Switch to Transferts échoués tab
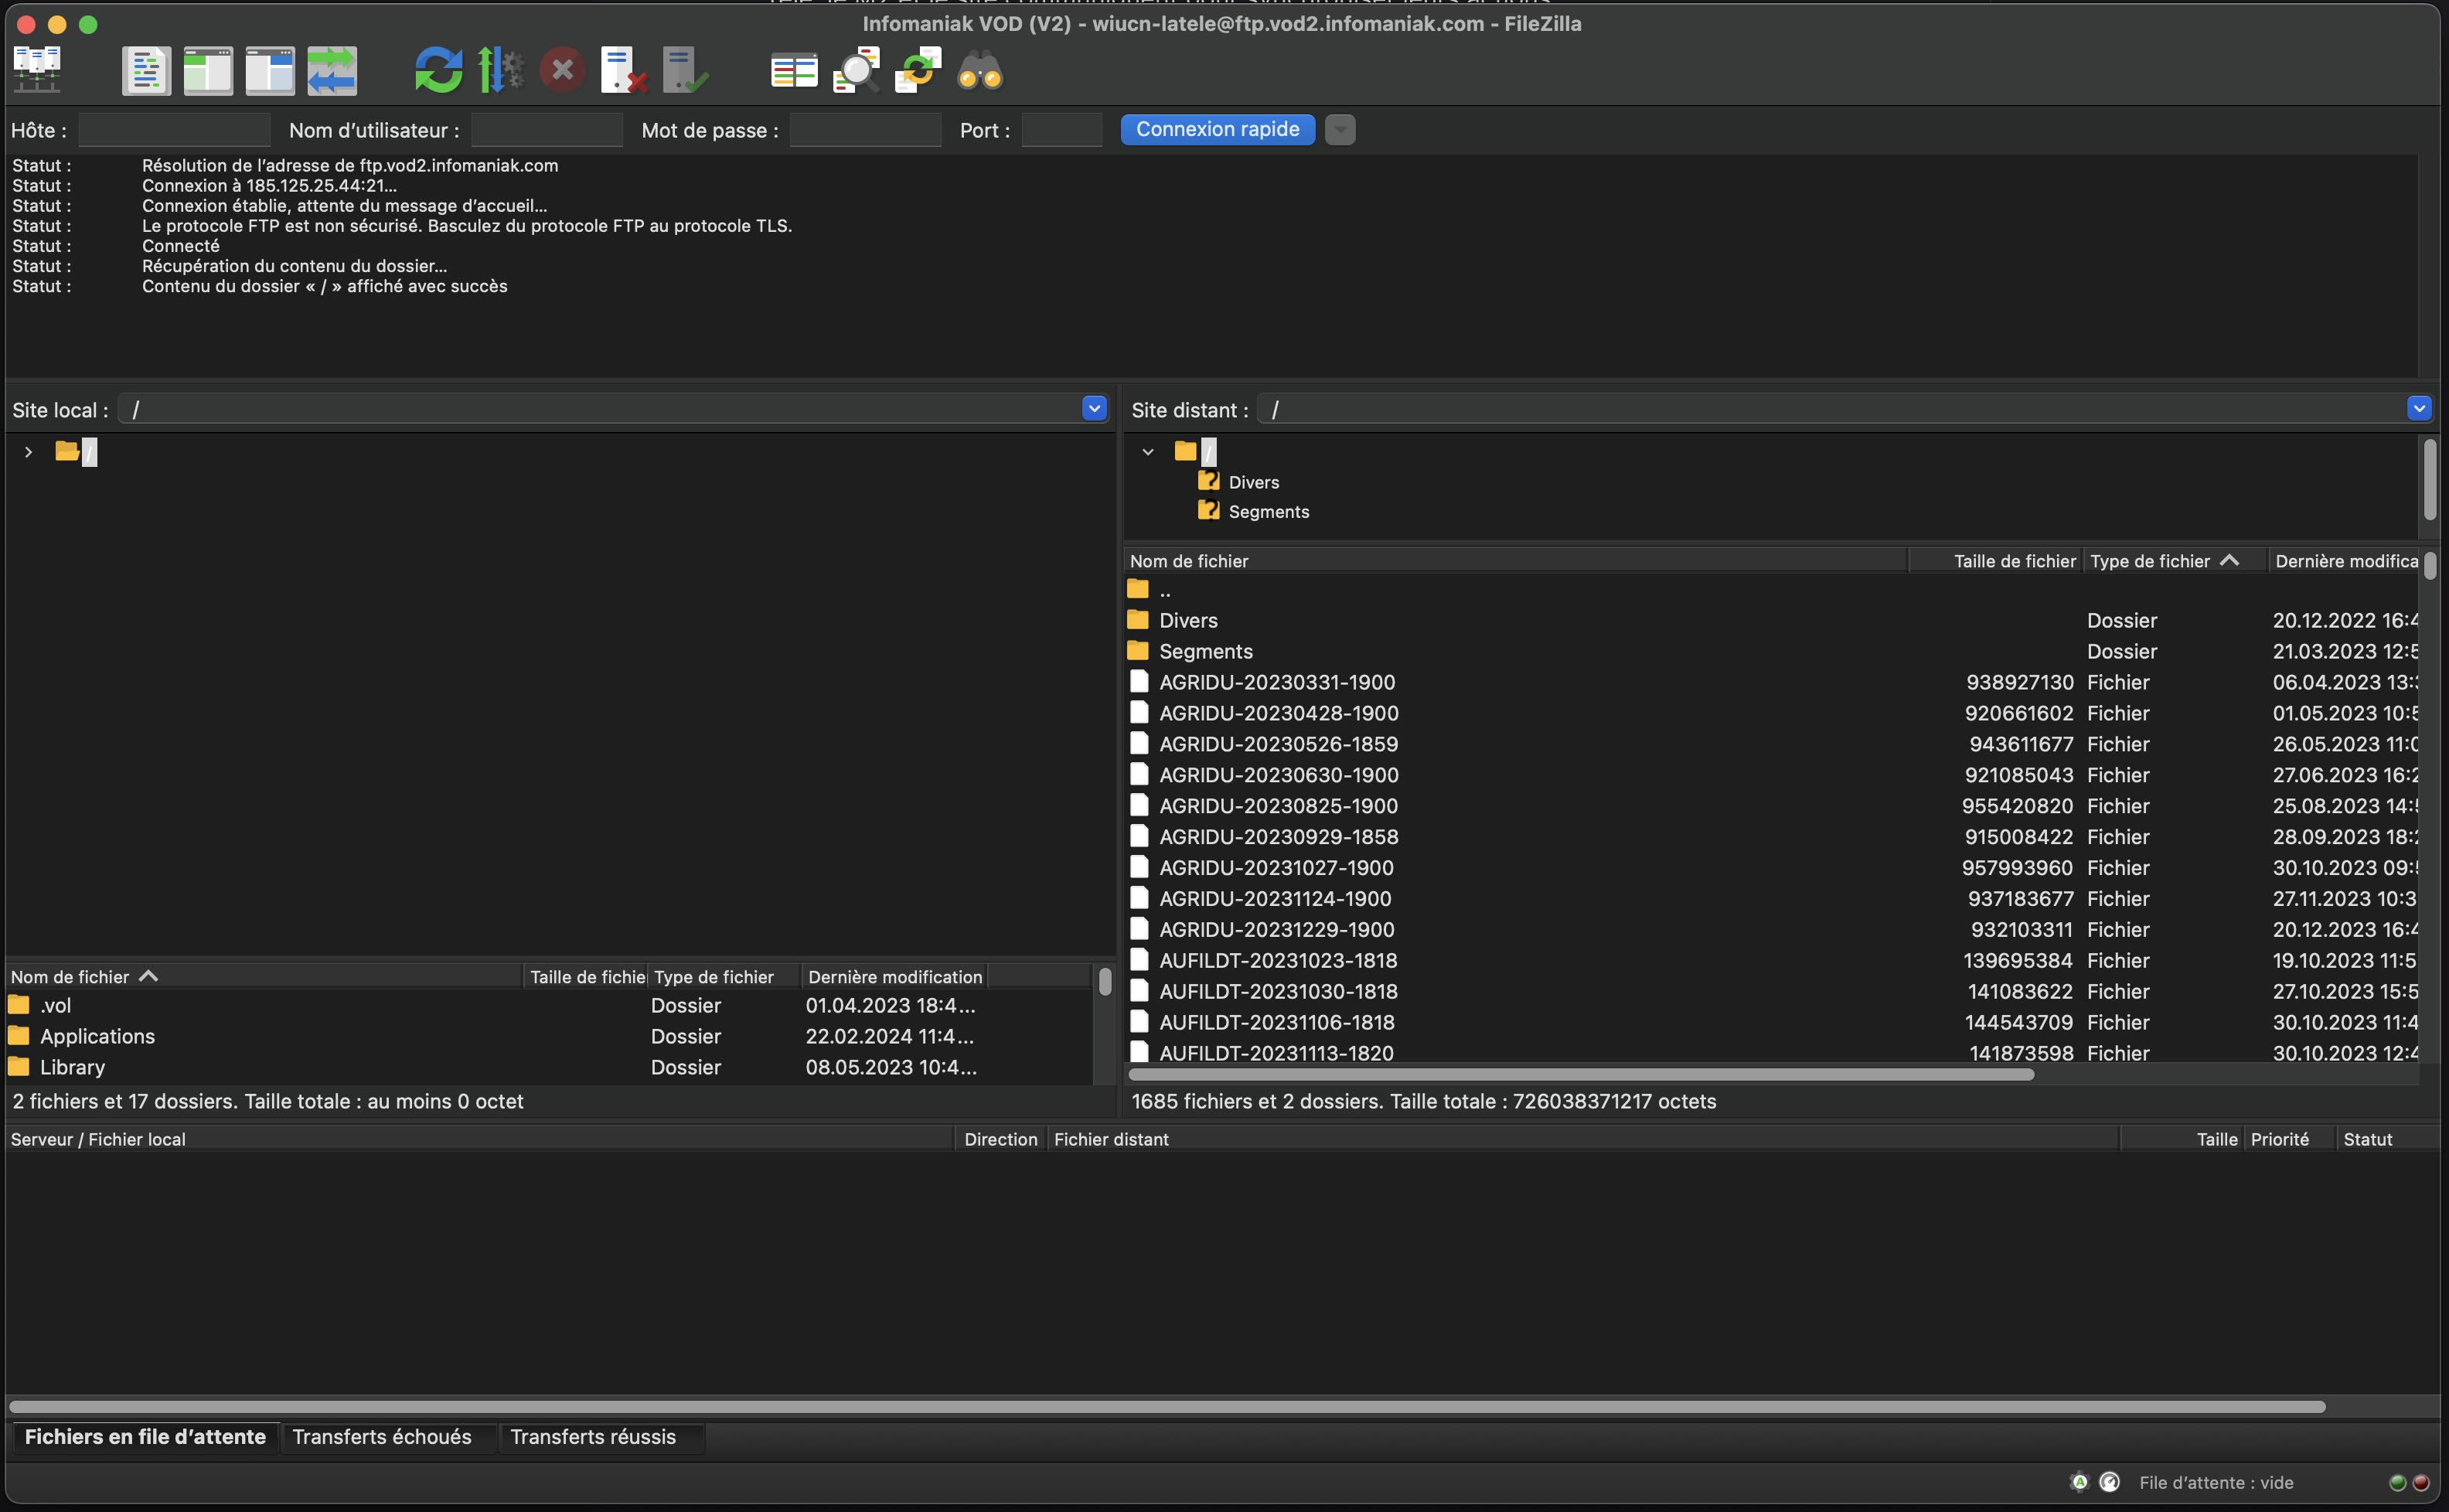Screen dimensions: 2449x1512 tap(382, 1437)
